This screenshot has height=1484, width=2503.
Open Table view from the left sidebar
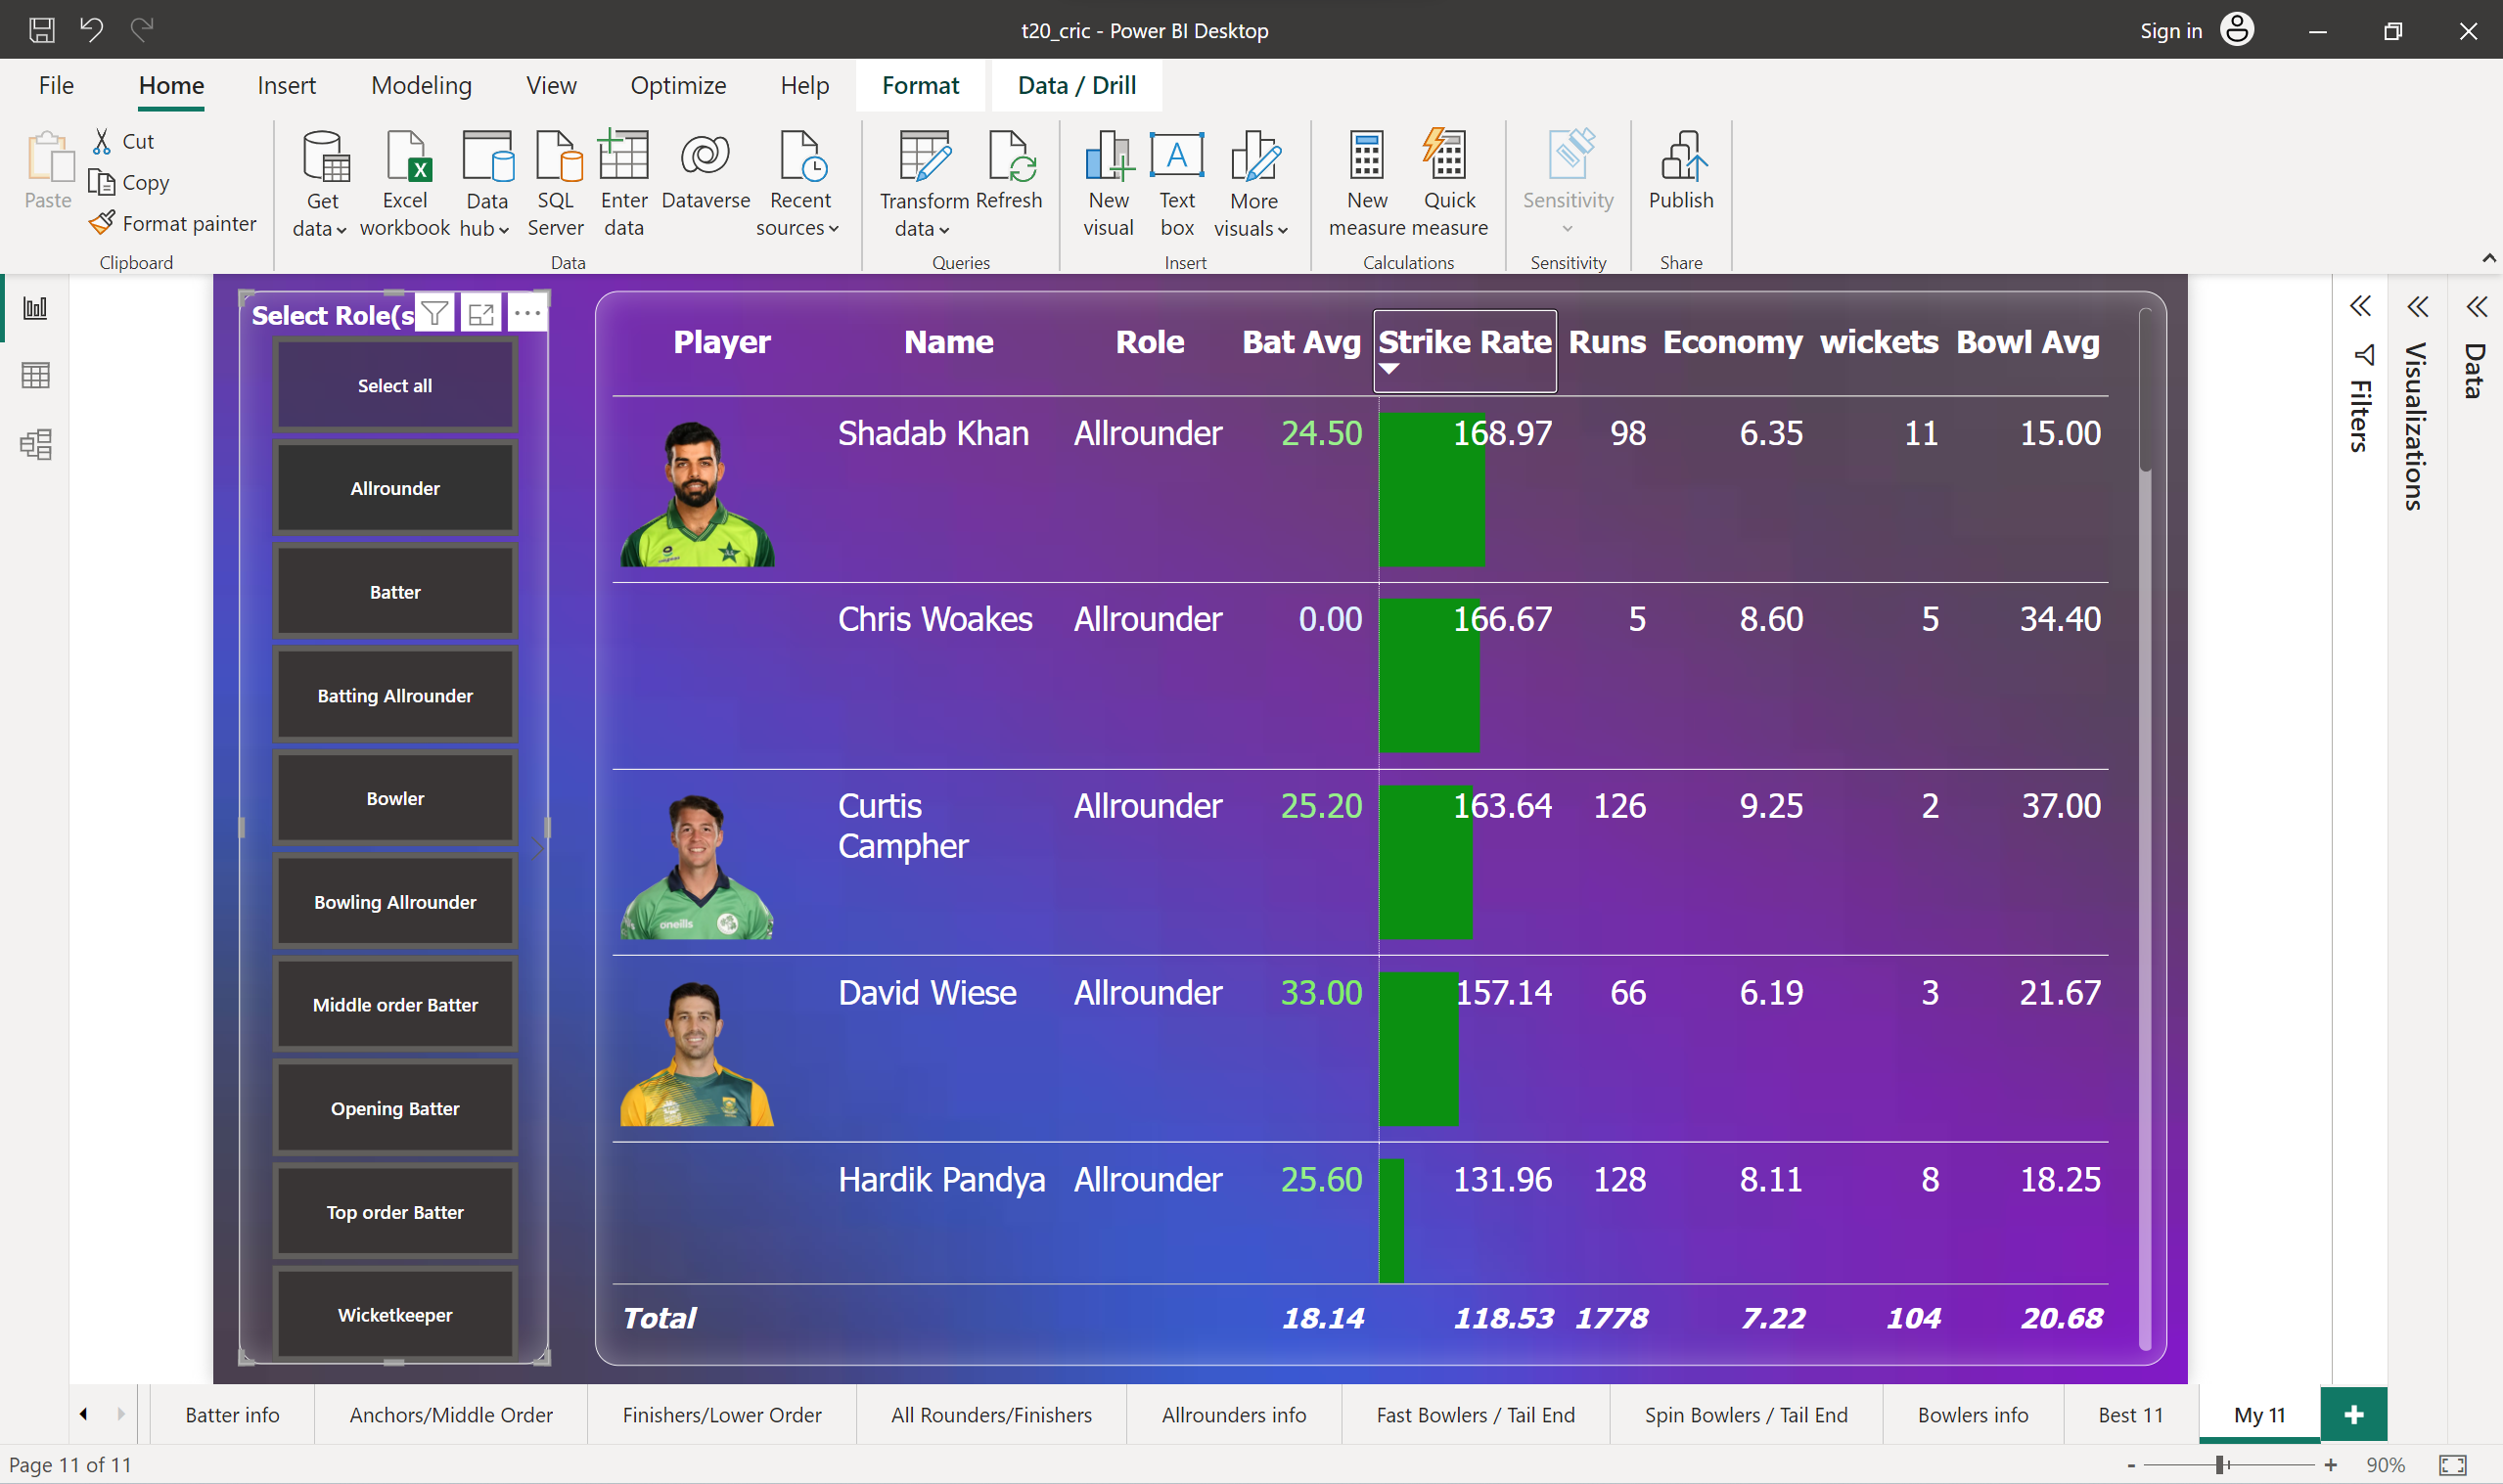pos(36,375)
